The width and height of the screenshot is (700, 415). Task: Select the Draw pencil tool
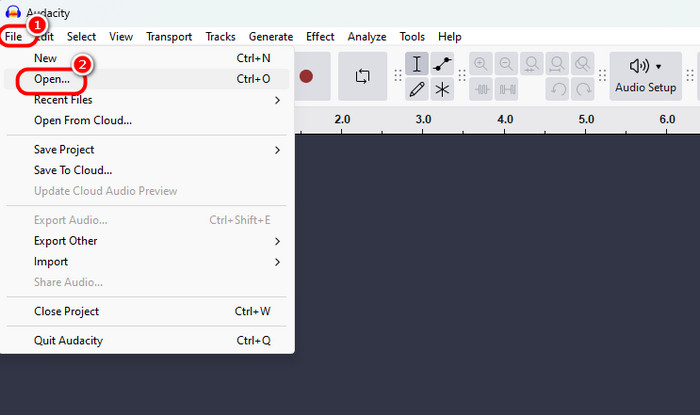click(x=417, y=89)
